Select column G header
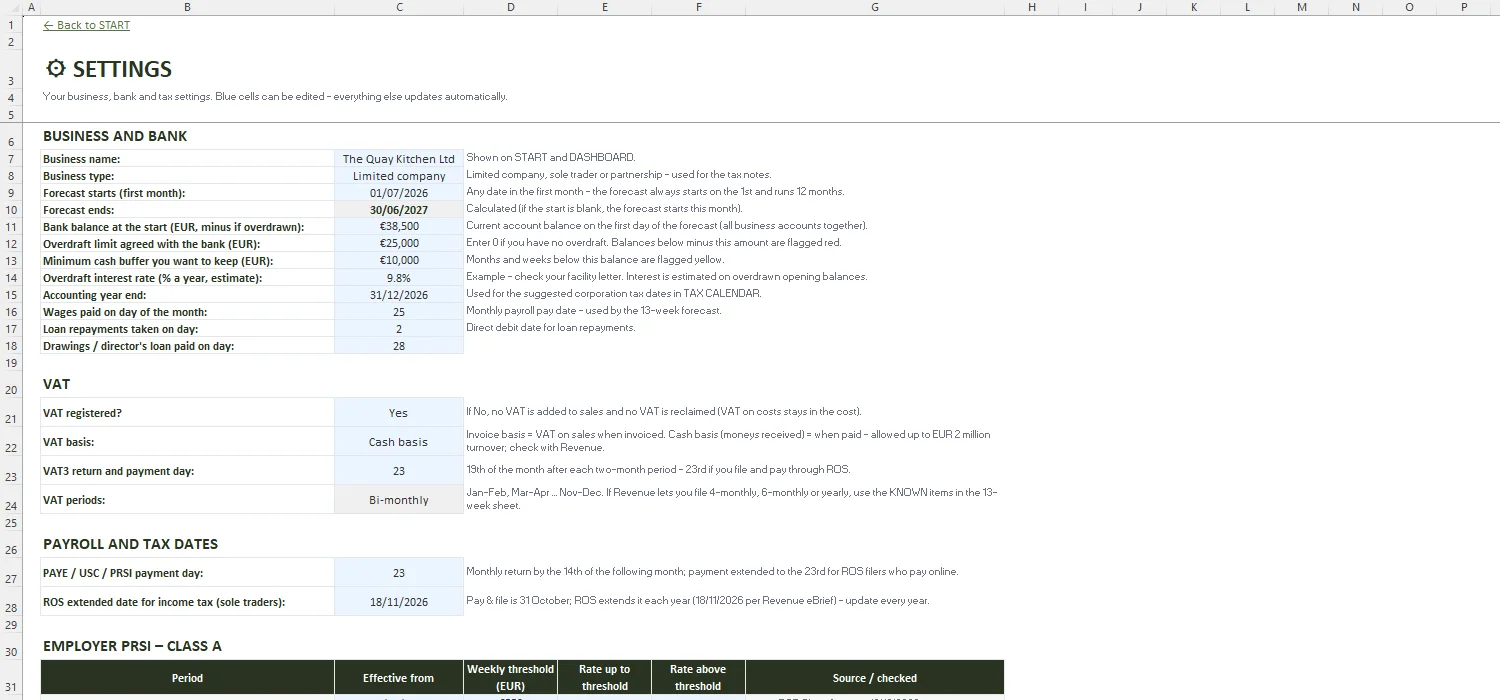1500x700 pixels. coord(875,7)
